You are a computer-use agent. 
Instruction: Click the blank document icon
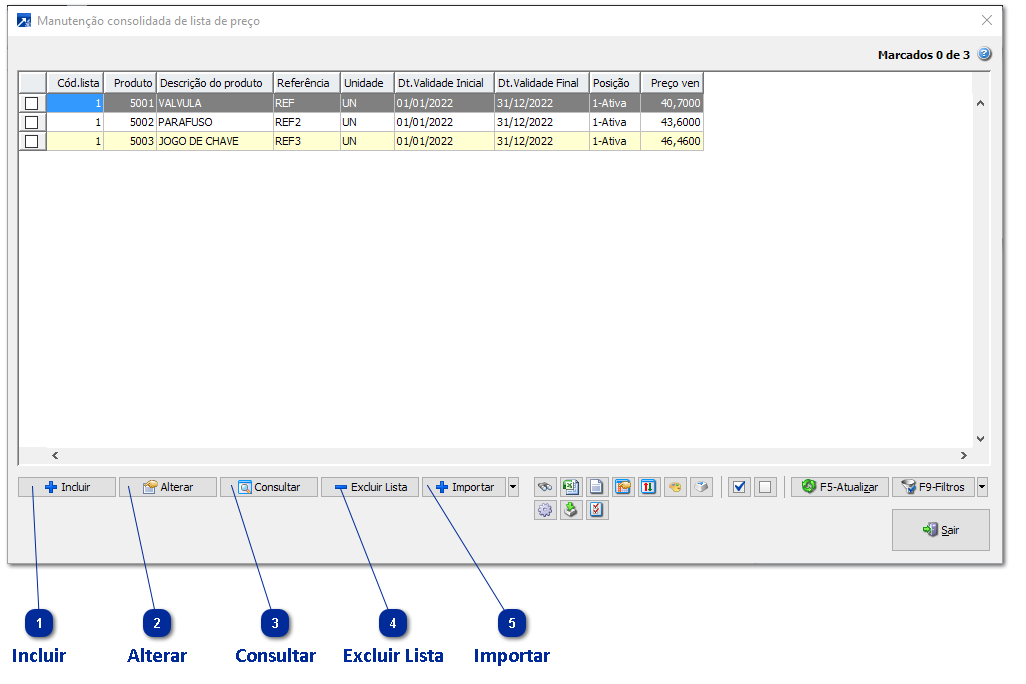(x=597, y=487)
